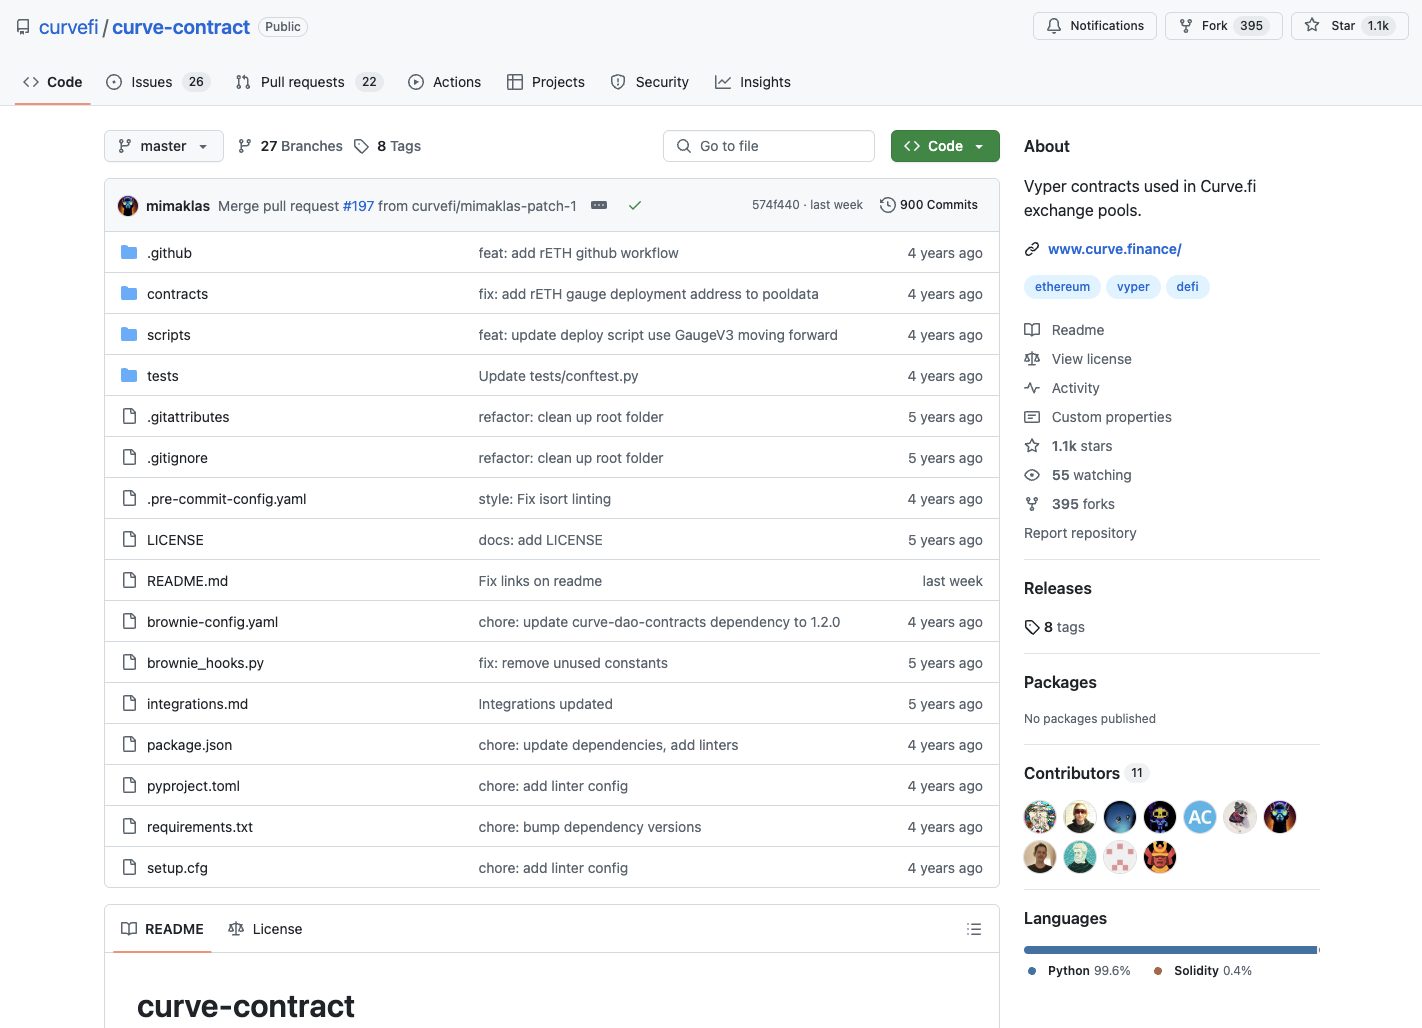Switch to the Pull requests tab
The width and height of the screenshot is (1422, 1028).
pos(309,82)
